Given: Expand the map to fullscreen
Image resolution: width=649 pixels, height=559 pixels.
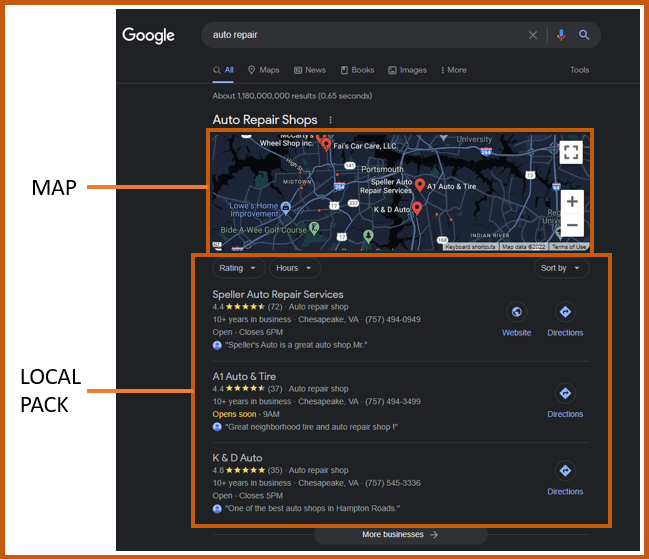Looking at the screenshot, I should [x=571, y=152].
